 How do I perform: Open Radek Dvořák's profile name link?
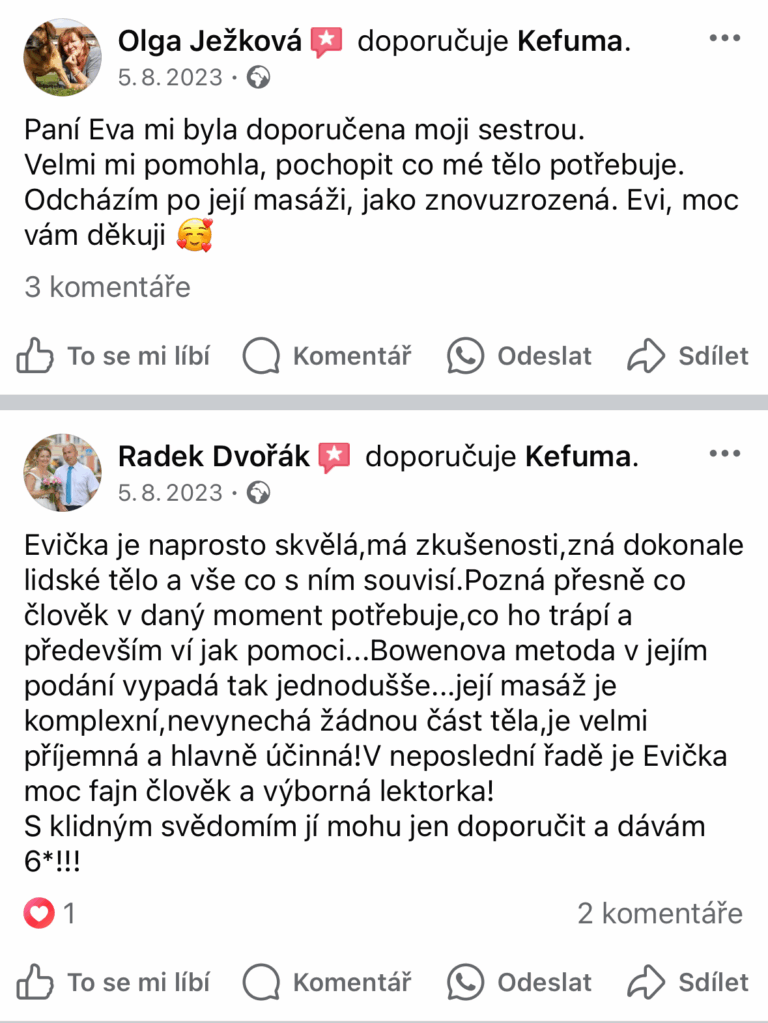213,457
